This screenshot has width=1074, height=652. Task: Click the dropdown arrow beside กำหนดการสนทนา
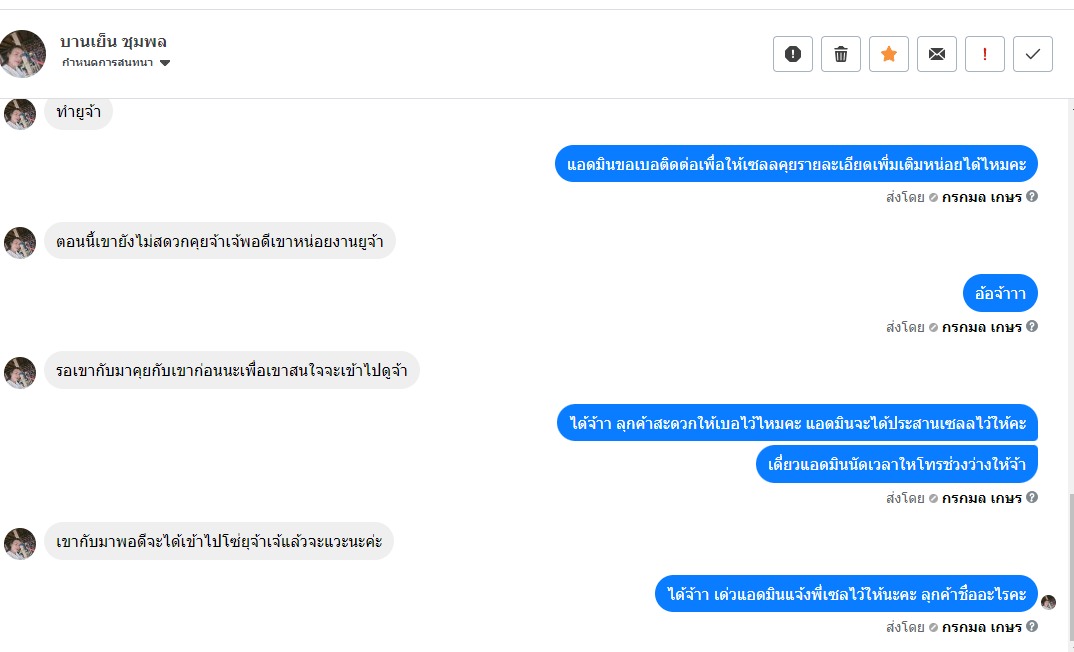[x=165, y=63]
